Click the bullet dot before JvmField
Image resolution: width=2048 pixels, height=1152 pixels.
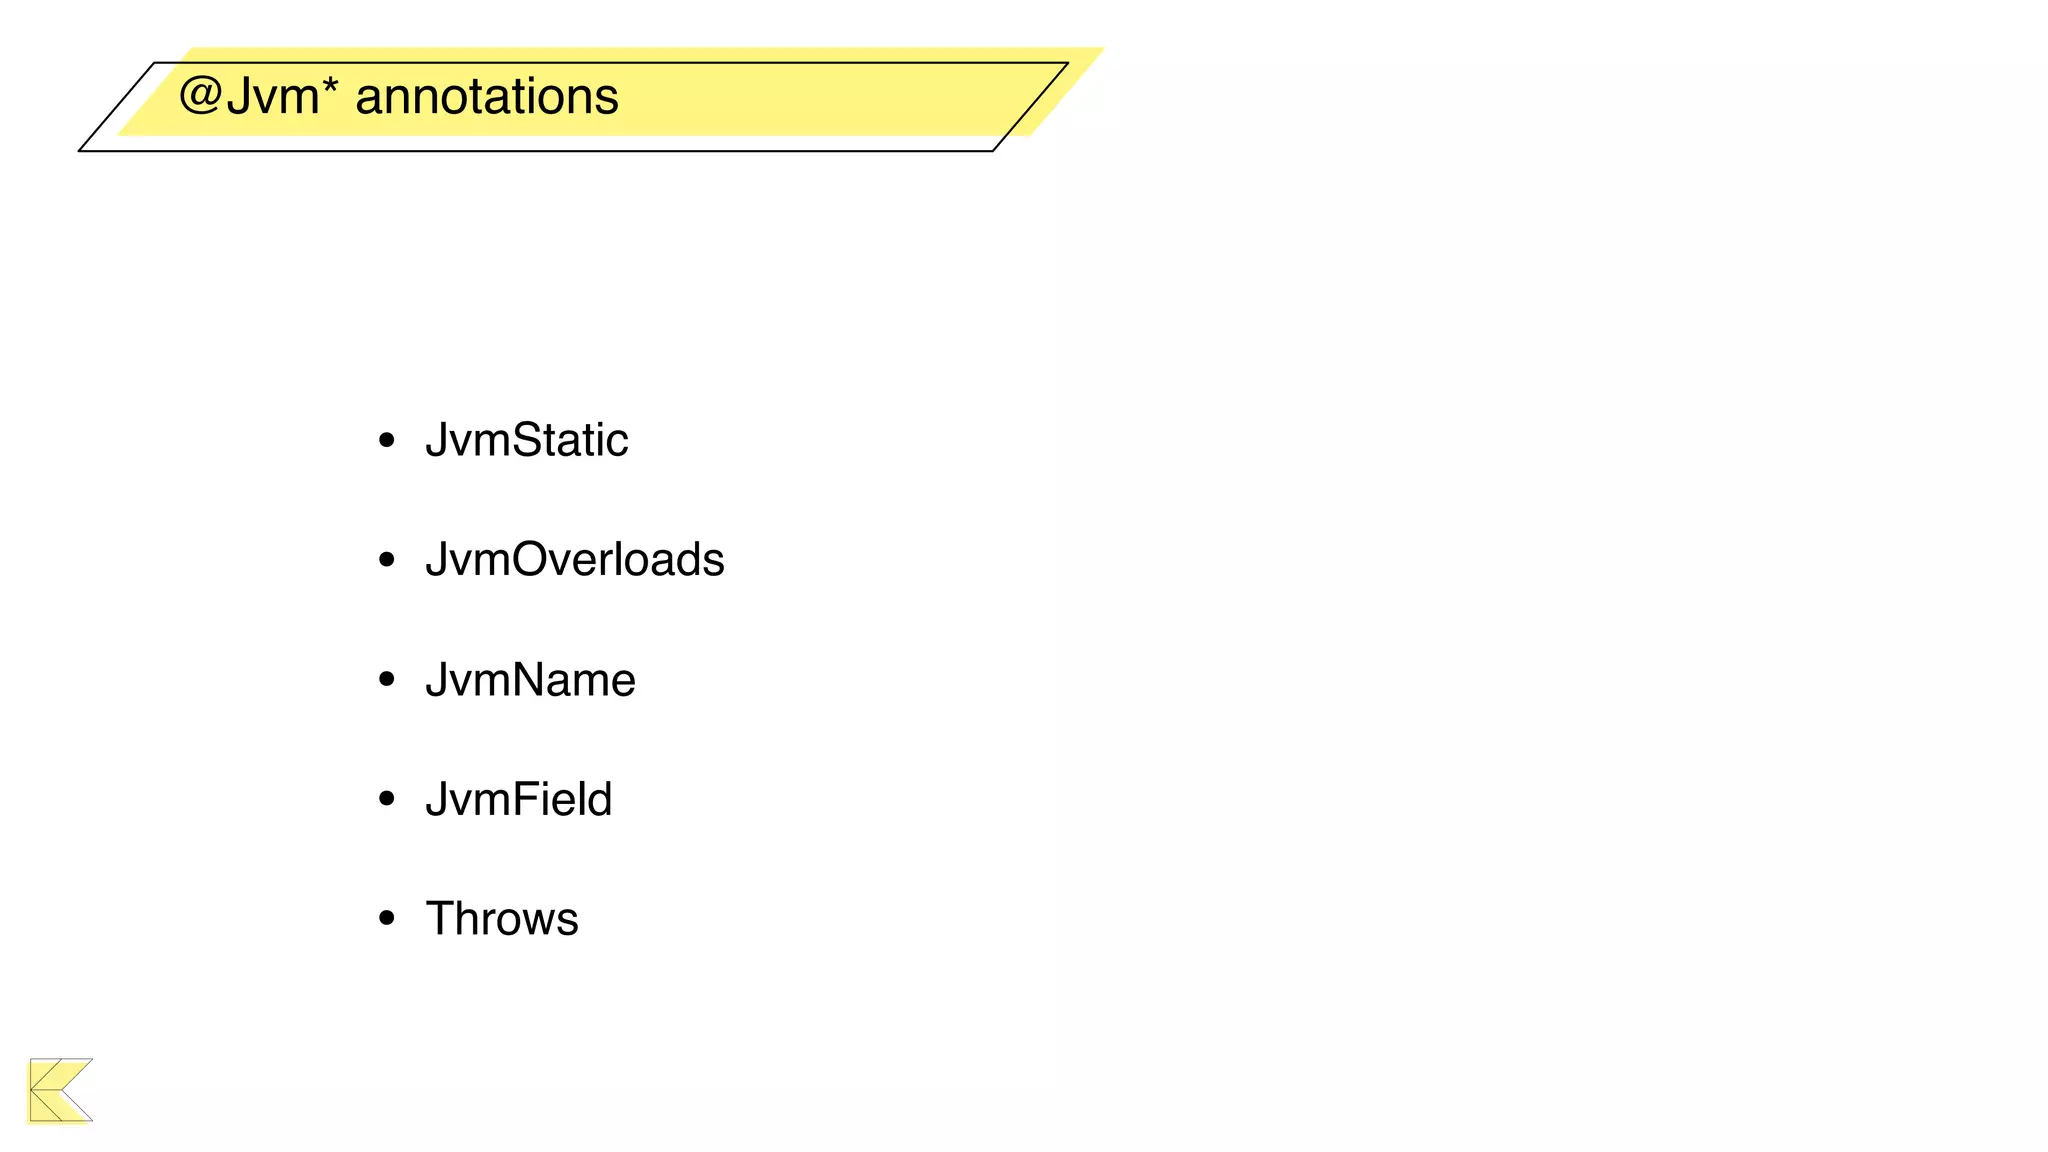387,798
